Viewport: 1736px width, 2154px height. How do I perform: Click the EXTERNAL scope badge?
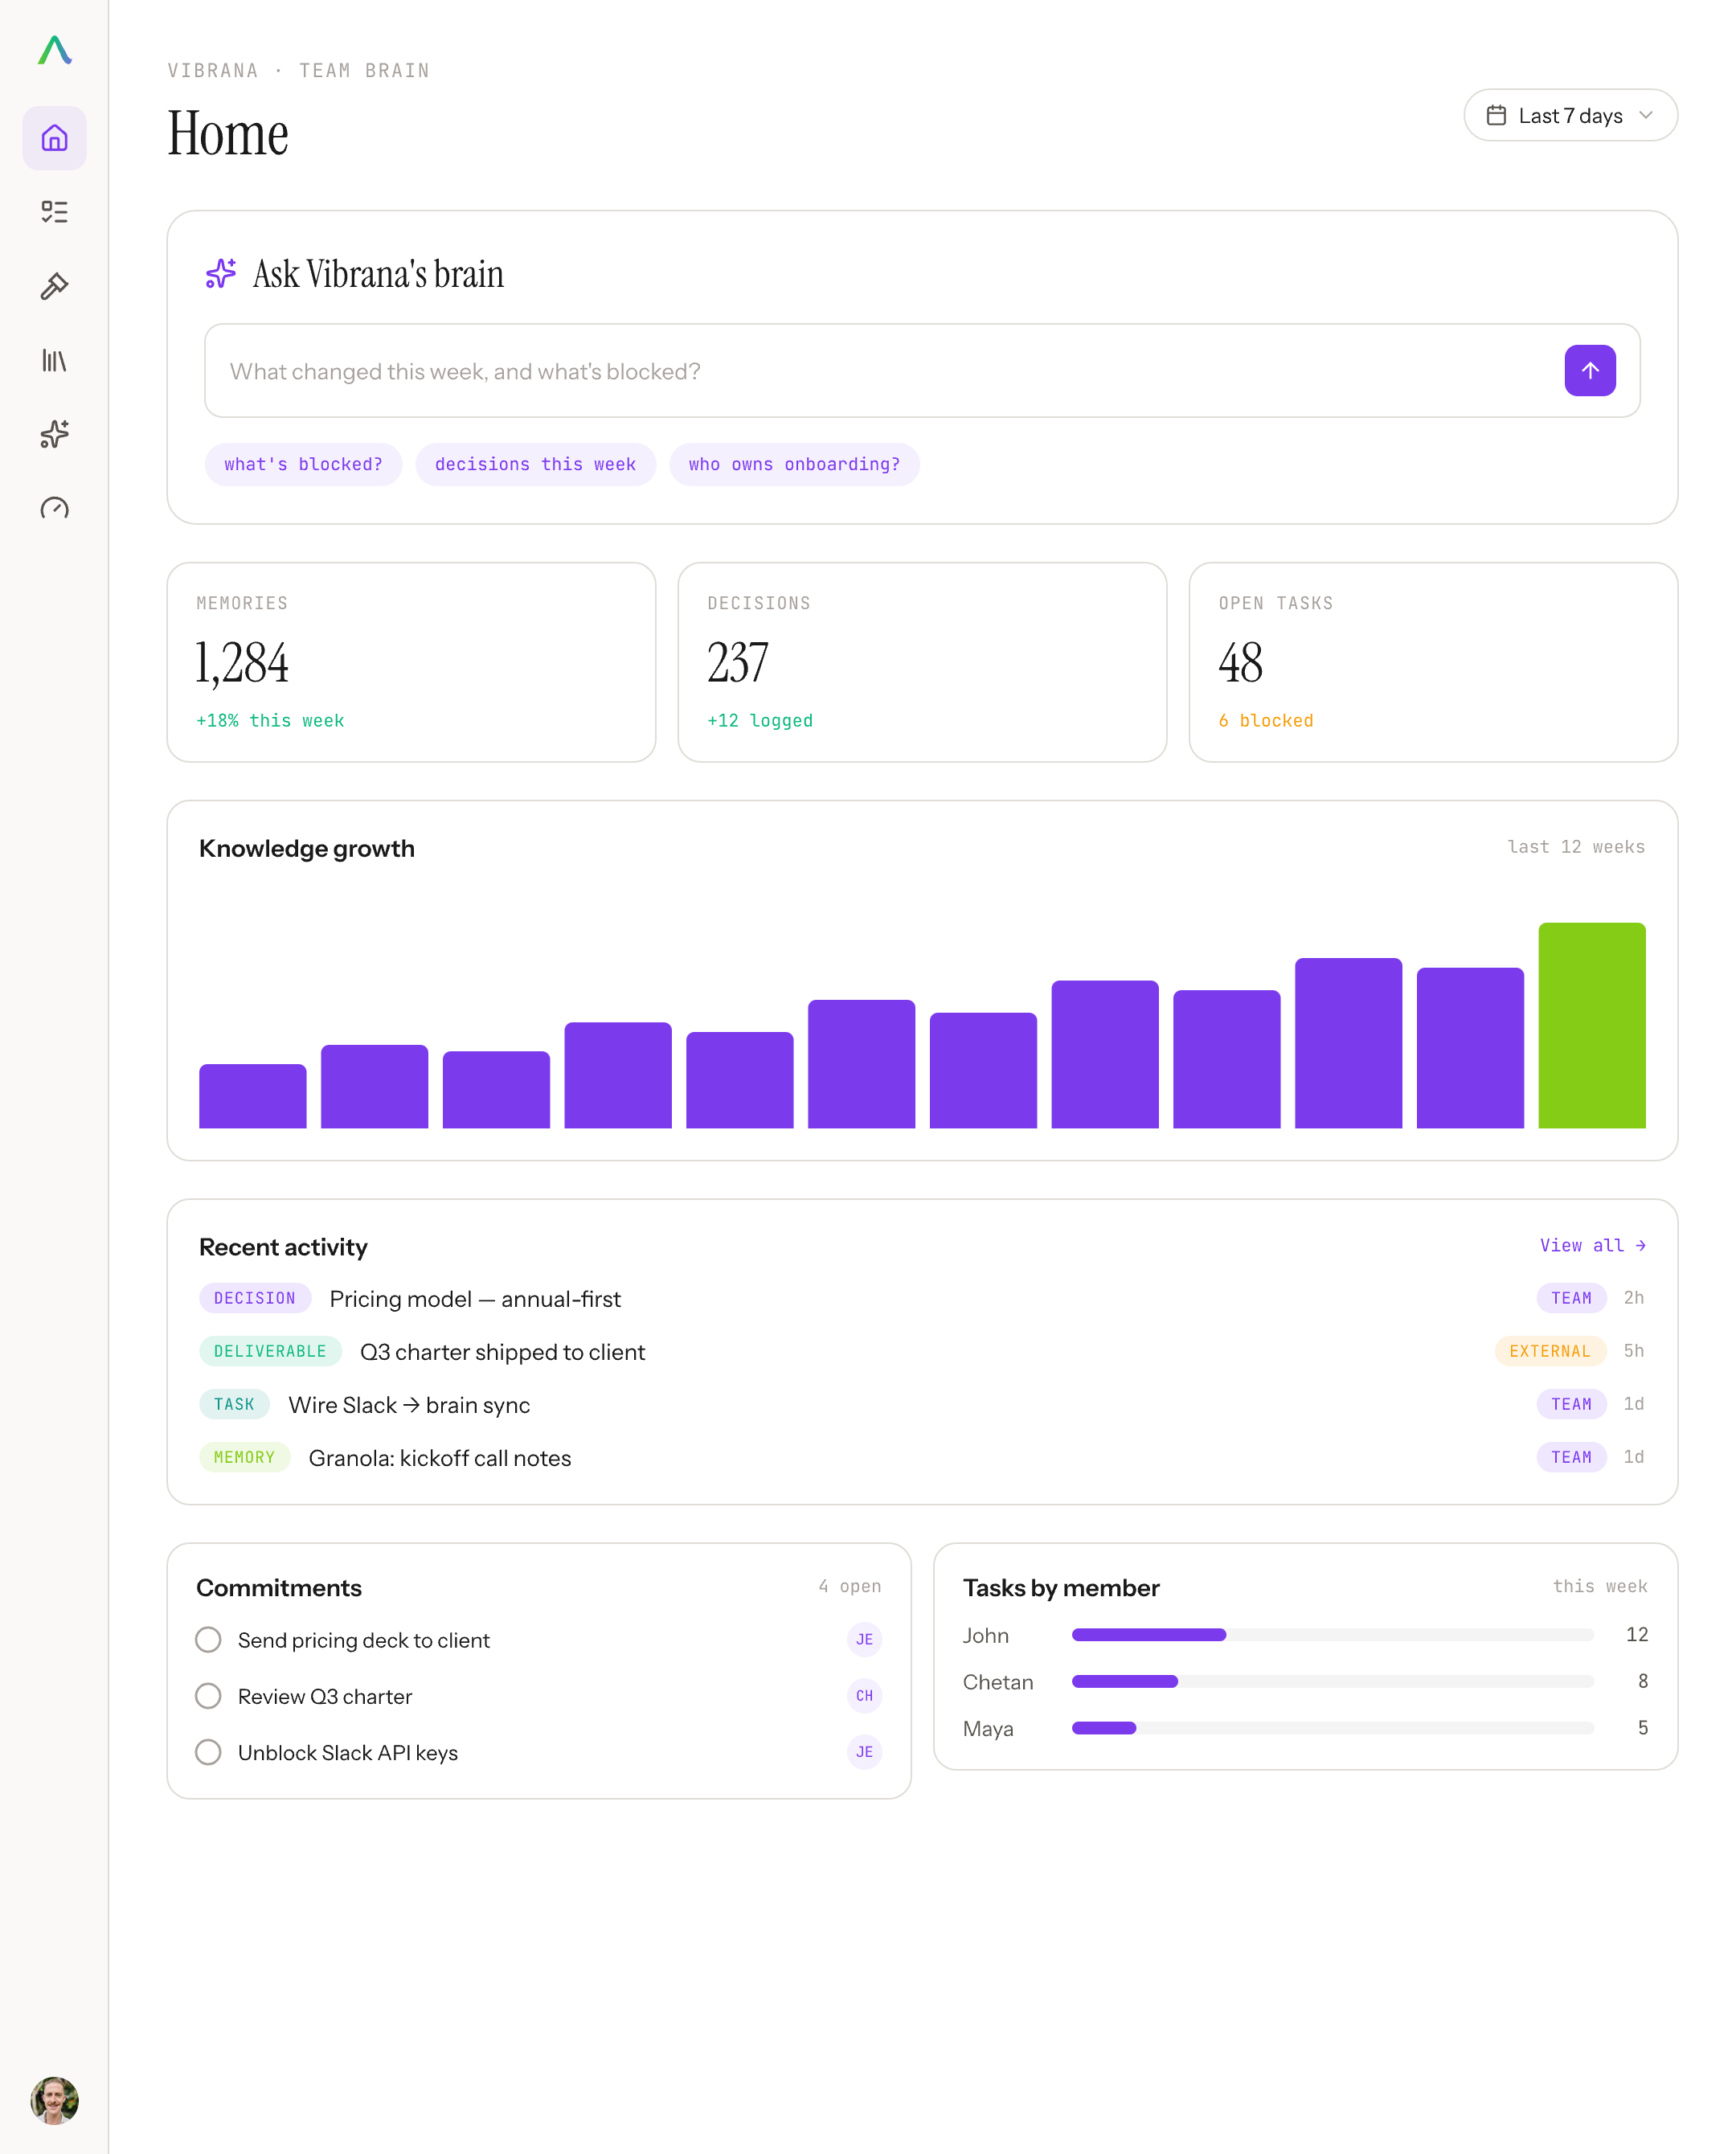coord(1550,1351)
